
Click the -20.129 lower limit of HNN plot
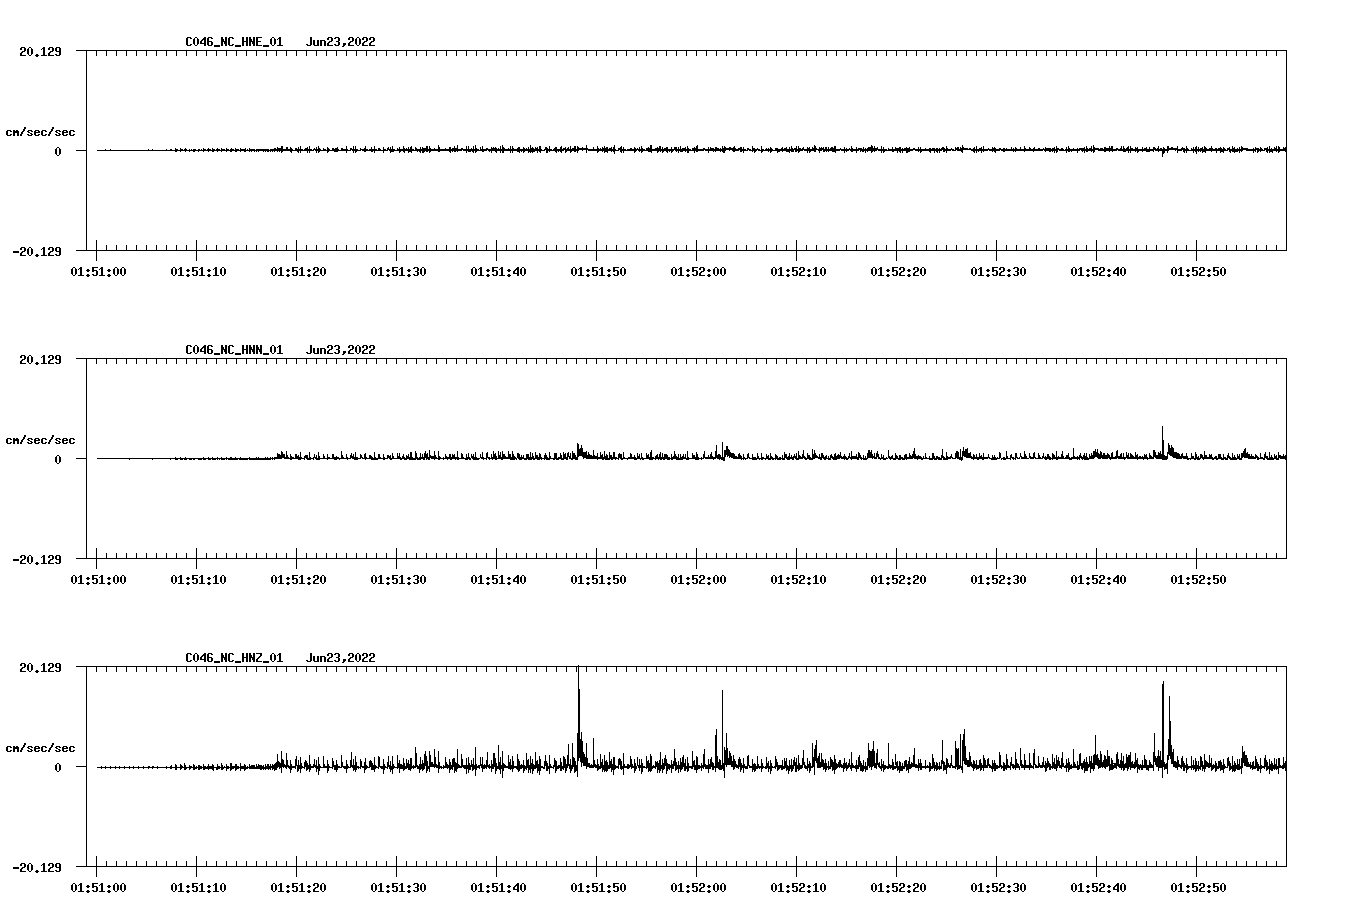[x=37, y=559]
